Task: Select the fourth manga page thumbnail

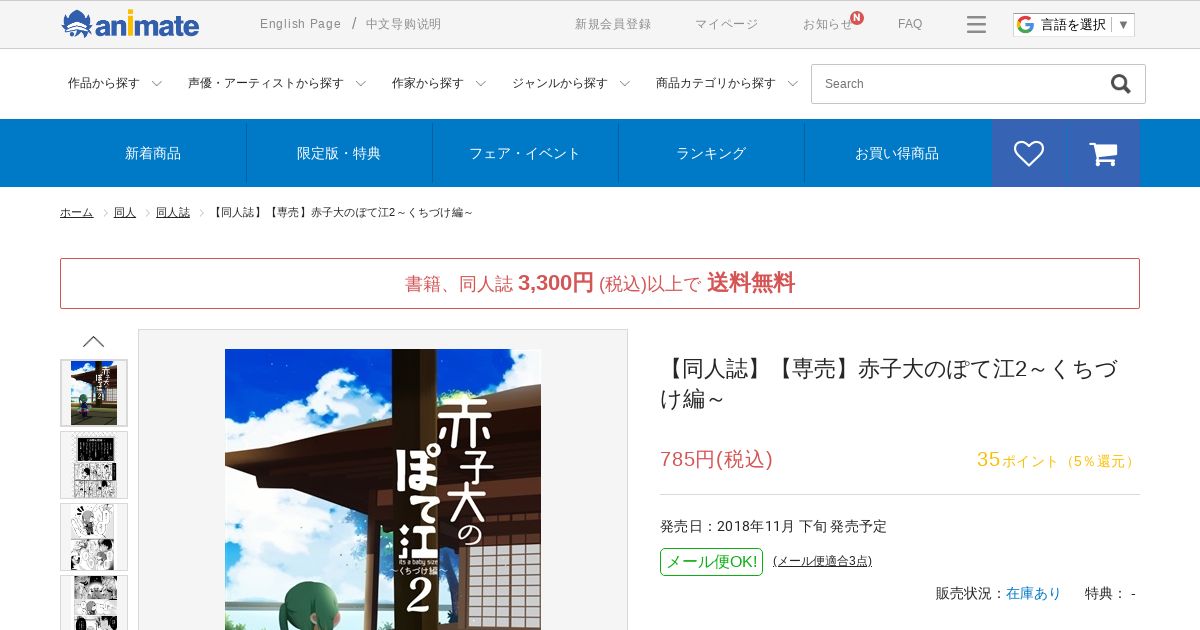Action: click(x=94, y=603)
